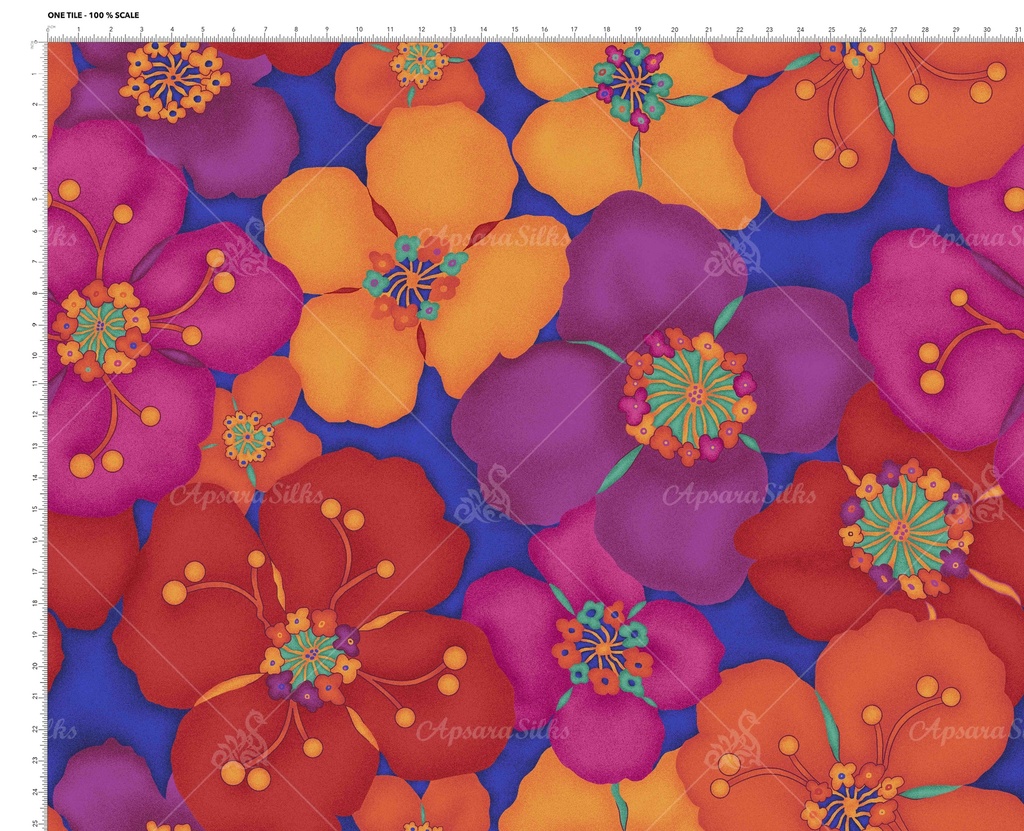The image size is (1024, 831).
Task: Click the 20 mark on the vertical ruler
Action: pyautogui.click(x=33, y=666)
